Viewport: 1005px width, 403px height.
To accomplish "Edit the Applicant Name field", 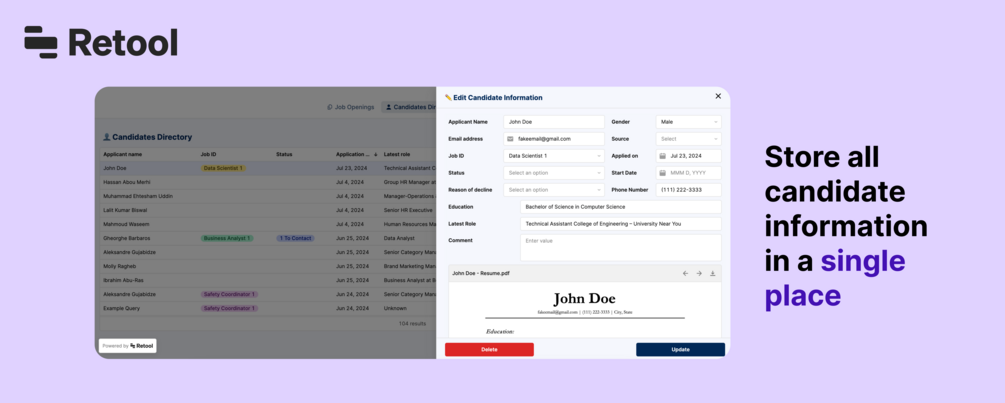I will point(554,122).
